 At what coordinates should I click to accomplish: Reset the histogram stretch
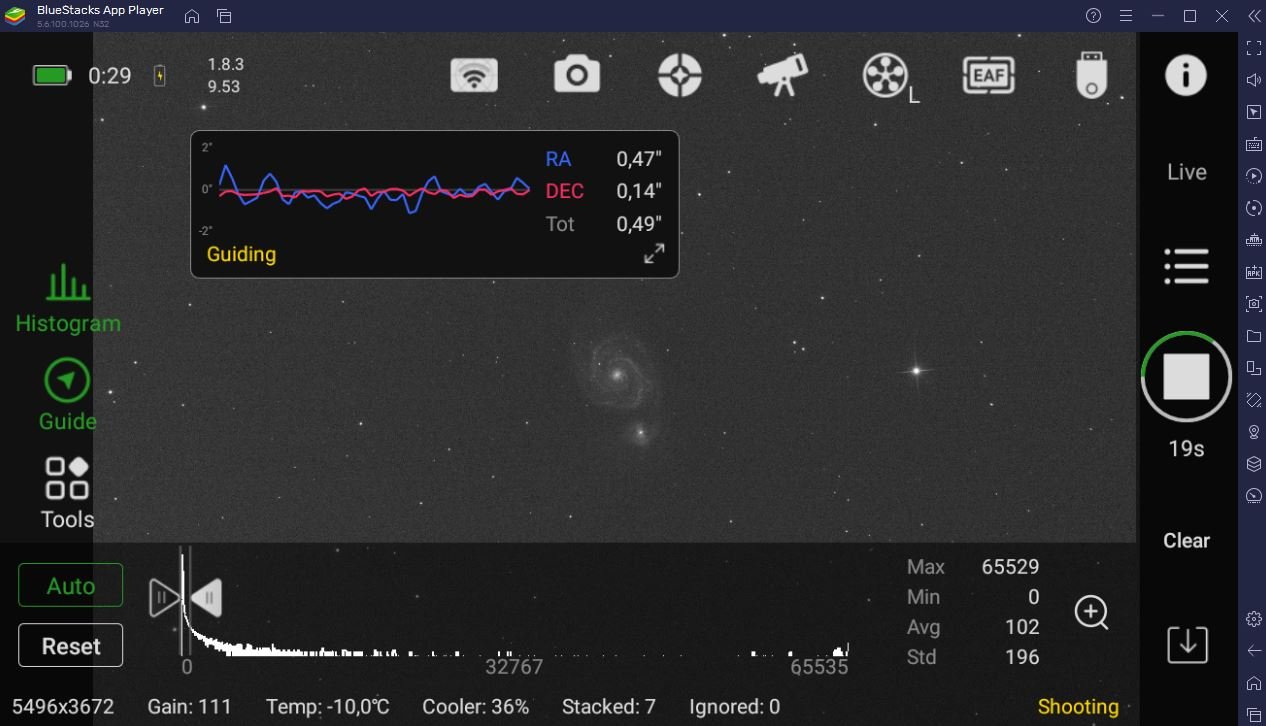click(x=71, y=645)
